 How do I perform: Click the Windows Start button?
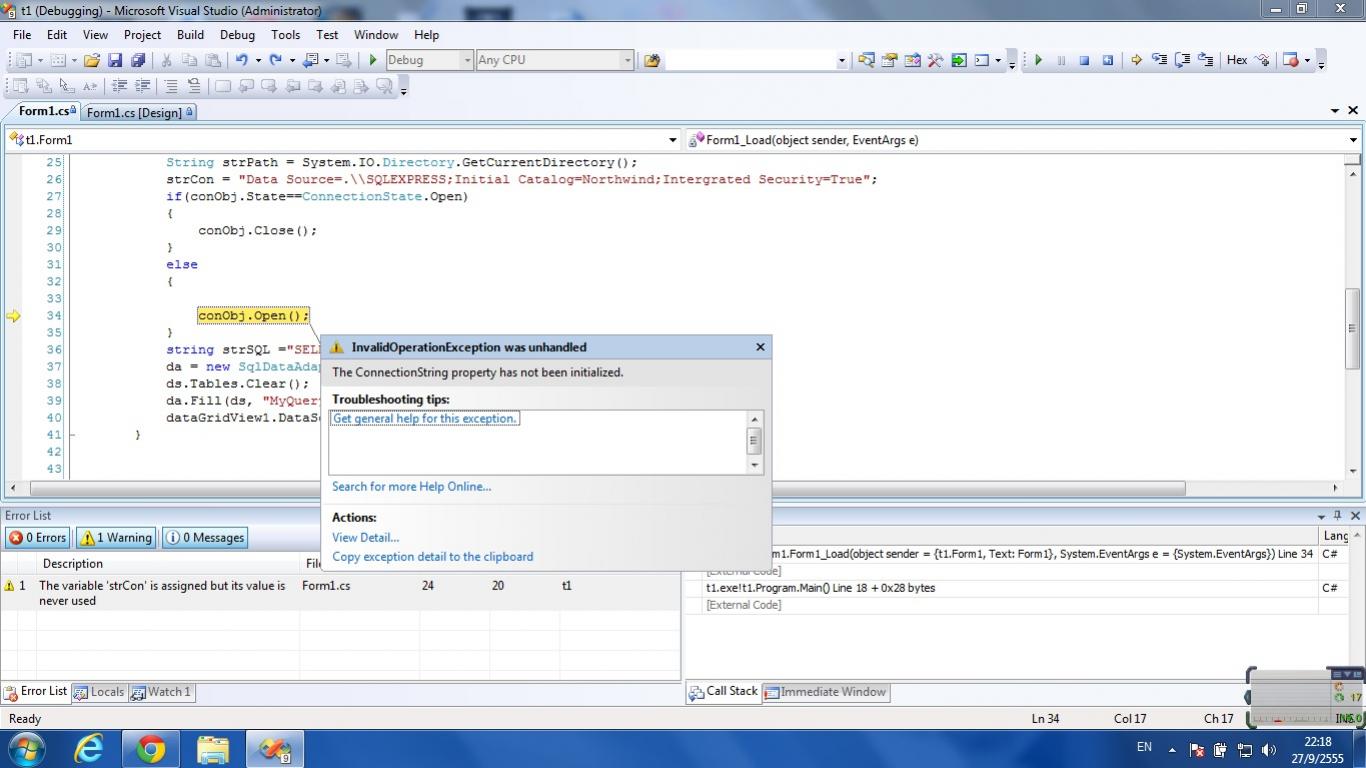26,748
